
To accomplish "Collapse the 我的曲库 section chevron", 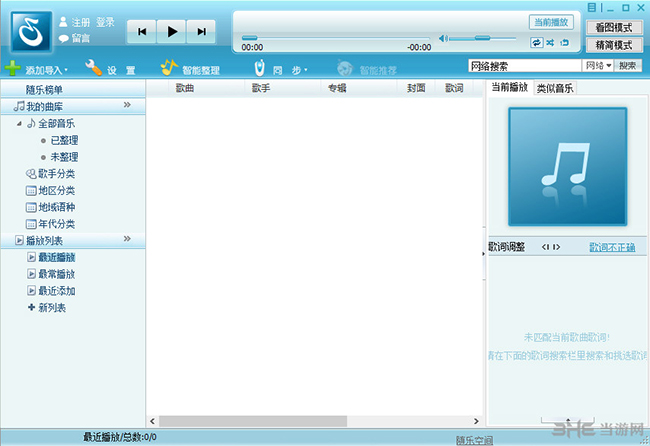I will 127,105.
